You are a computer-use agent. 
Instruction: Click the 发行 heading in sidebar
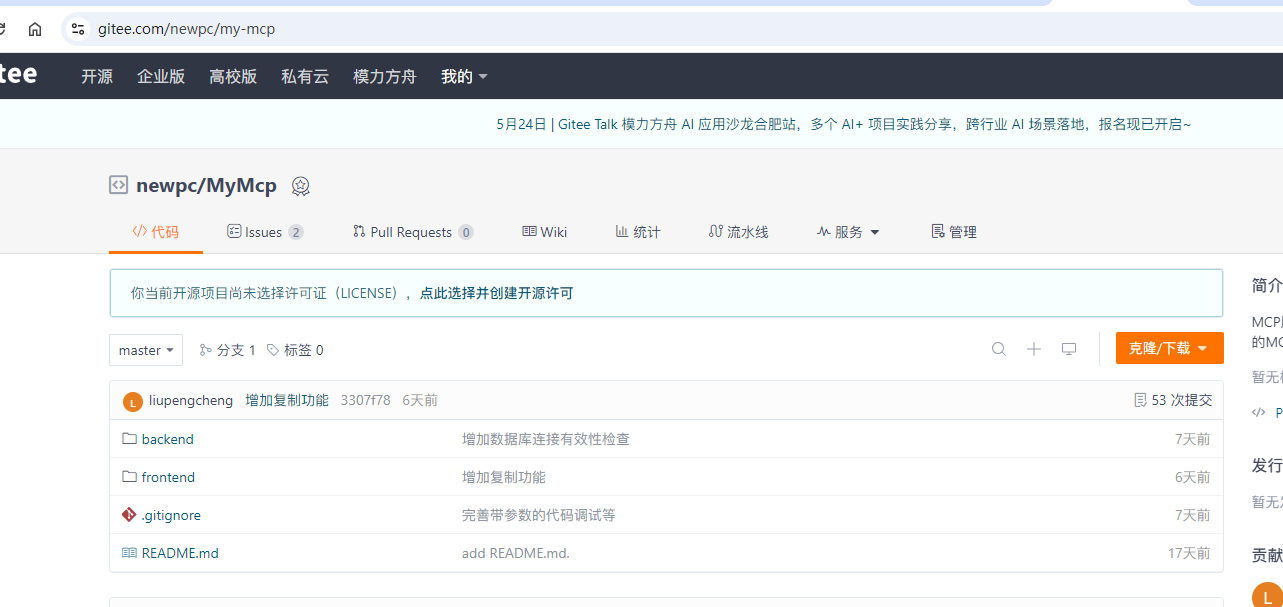point(1267,466)
